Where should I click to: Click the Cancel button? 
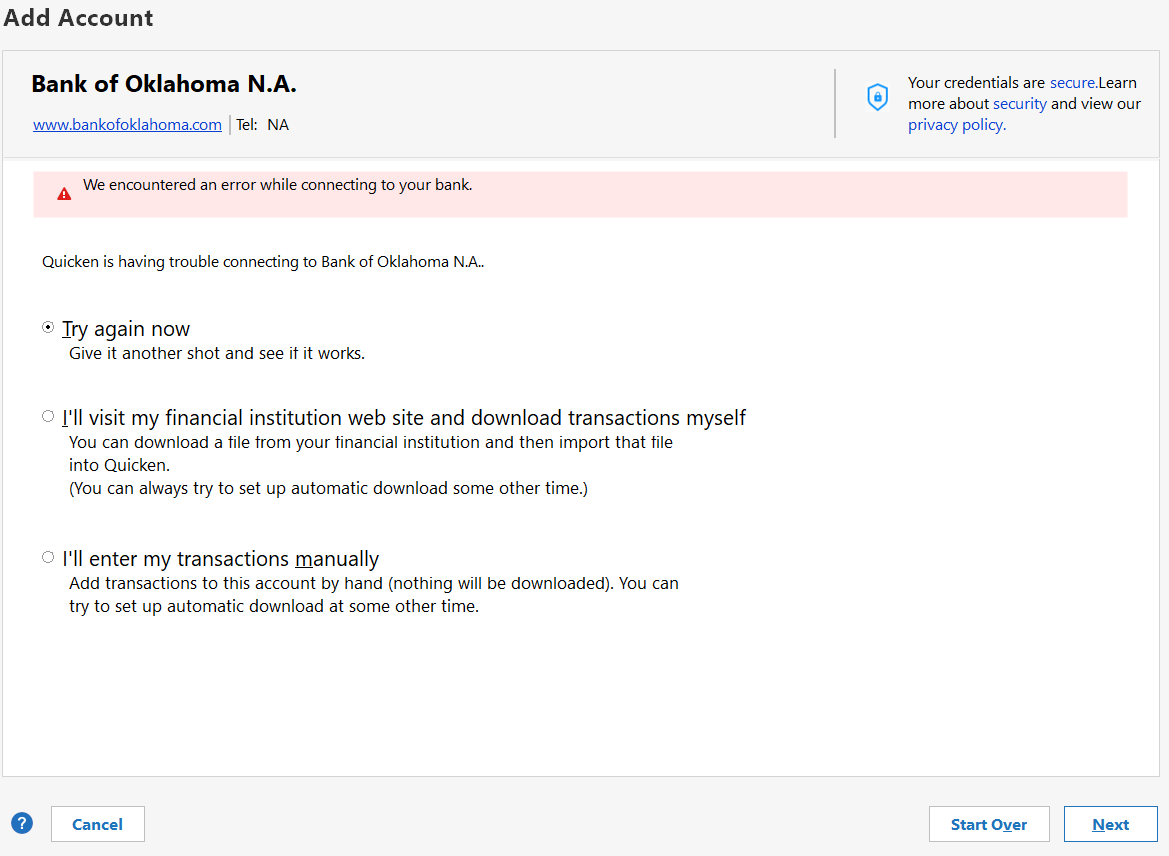click(98, 824)
